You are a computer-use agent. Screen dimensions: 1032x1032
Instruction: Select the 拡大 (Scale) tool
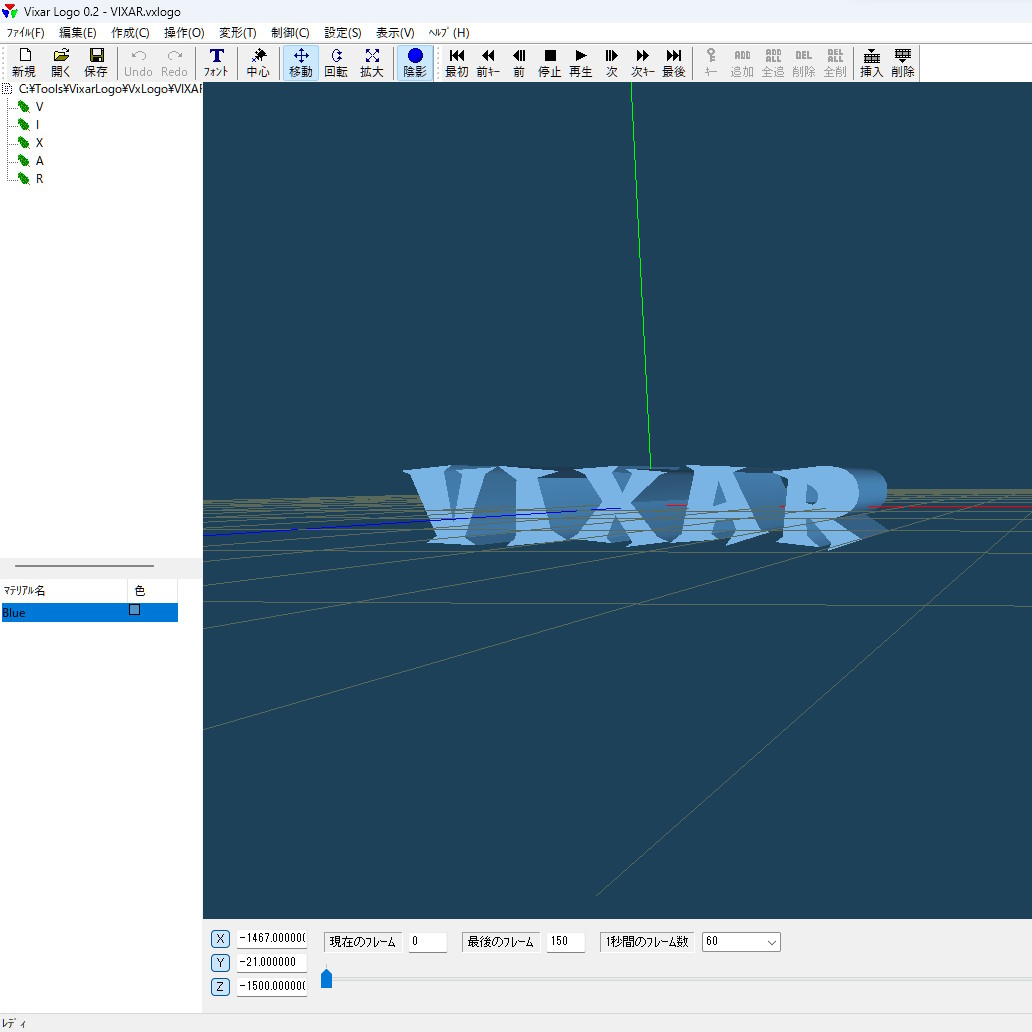[x=371, y=62]
